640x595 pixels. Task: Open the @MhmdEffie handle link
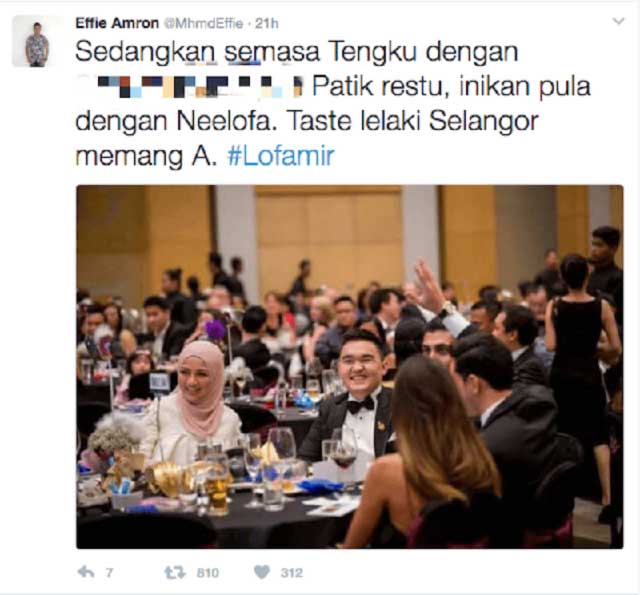click(x=203, y=24)
